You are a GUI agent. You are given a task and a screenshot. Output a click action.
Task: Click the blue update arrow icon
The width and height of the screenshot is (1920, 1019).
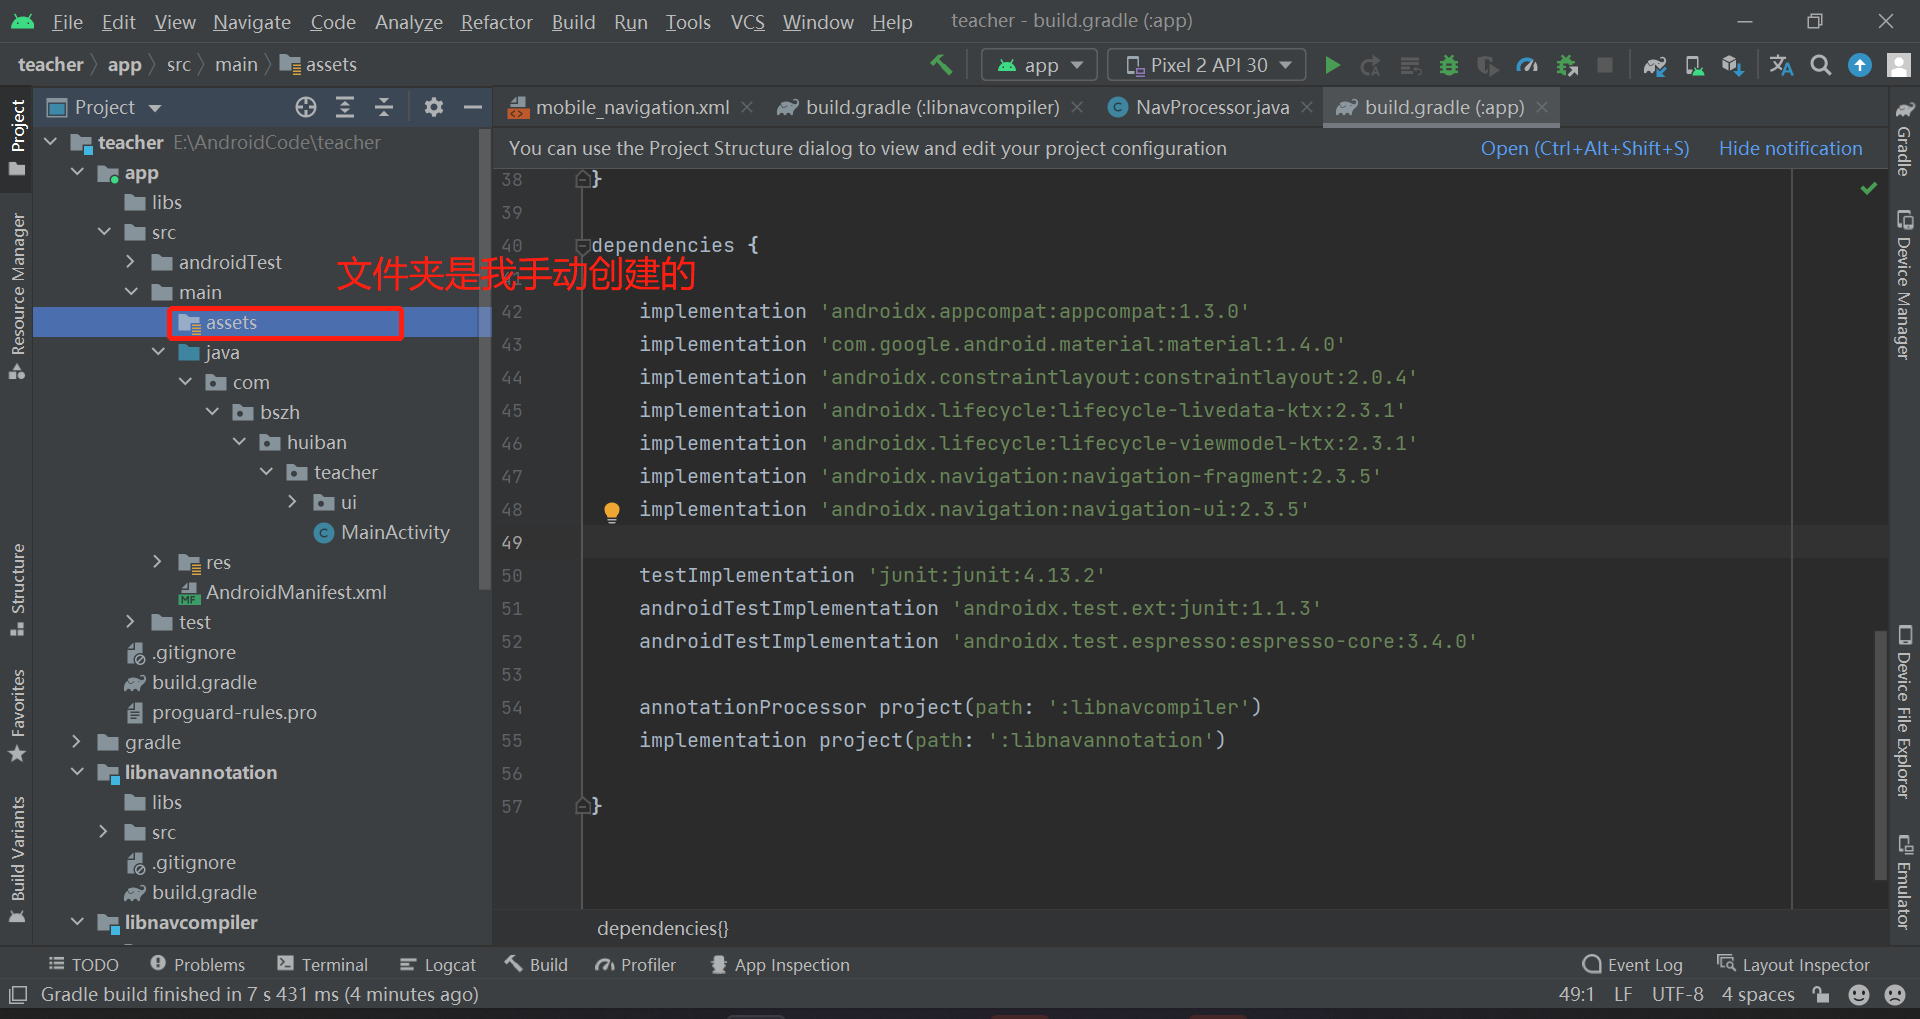tap(1860, 65)
